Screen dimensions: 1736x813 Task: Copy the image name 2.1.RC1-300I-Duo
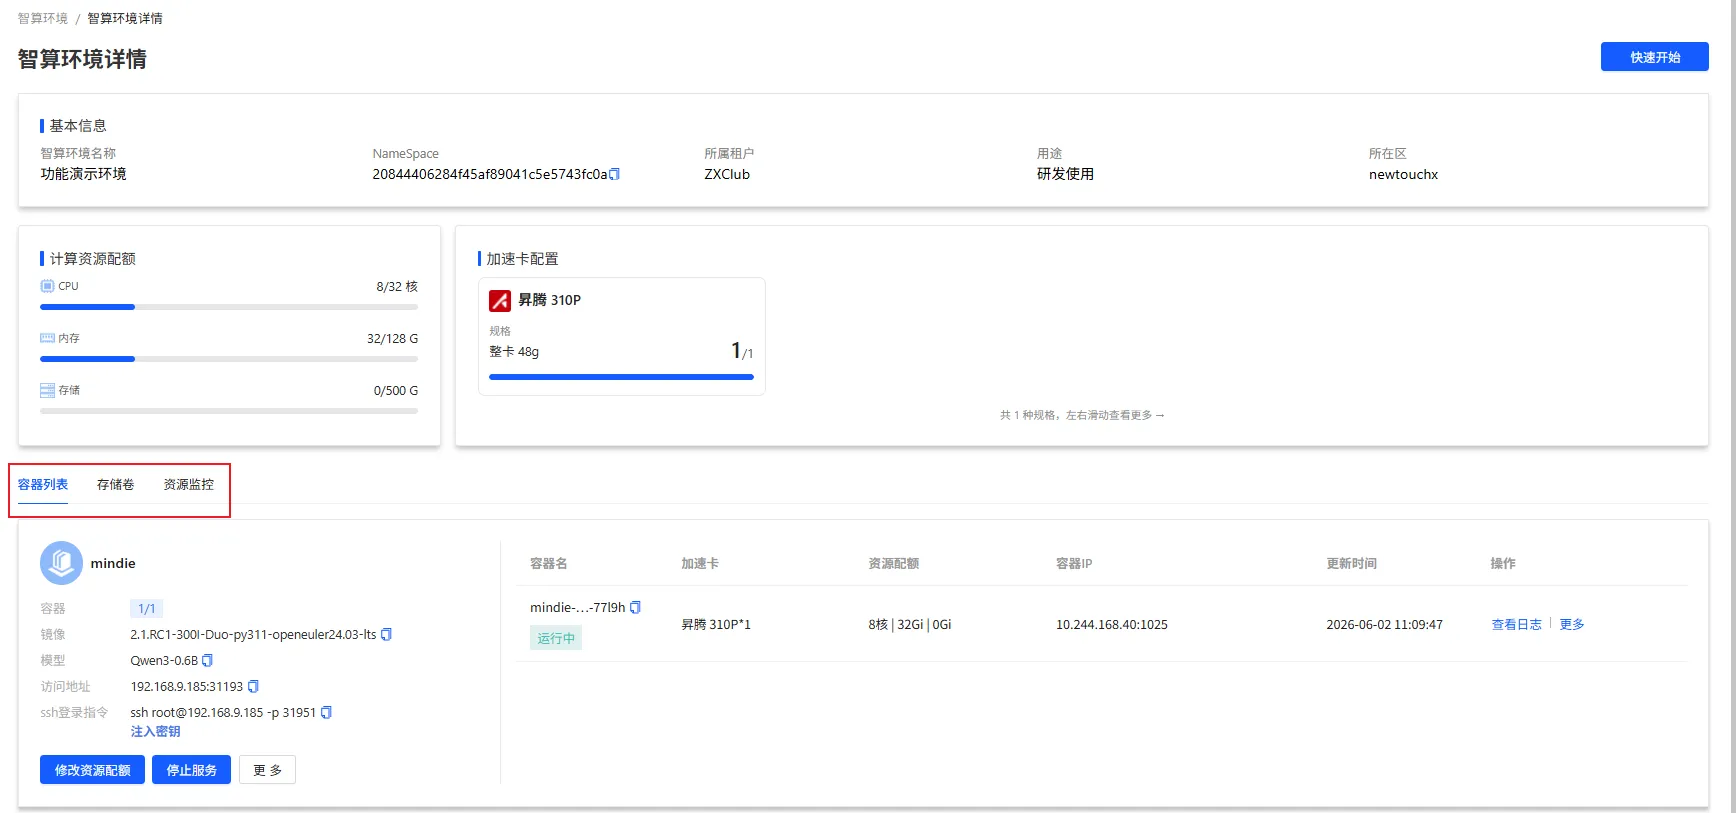pyautogui.click(x=387, y=634)
